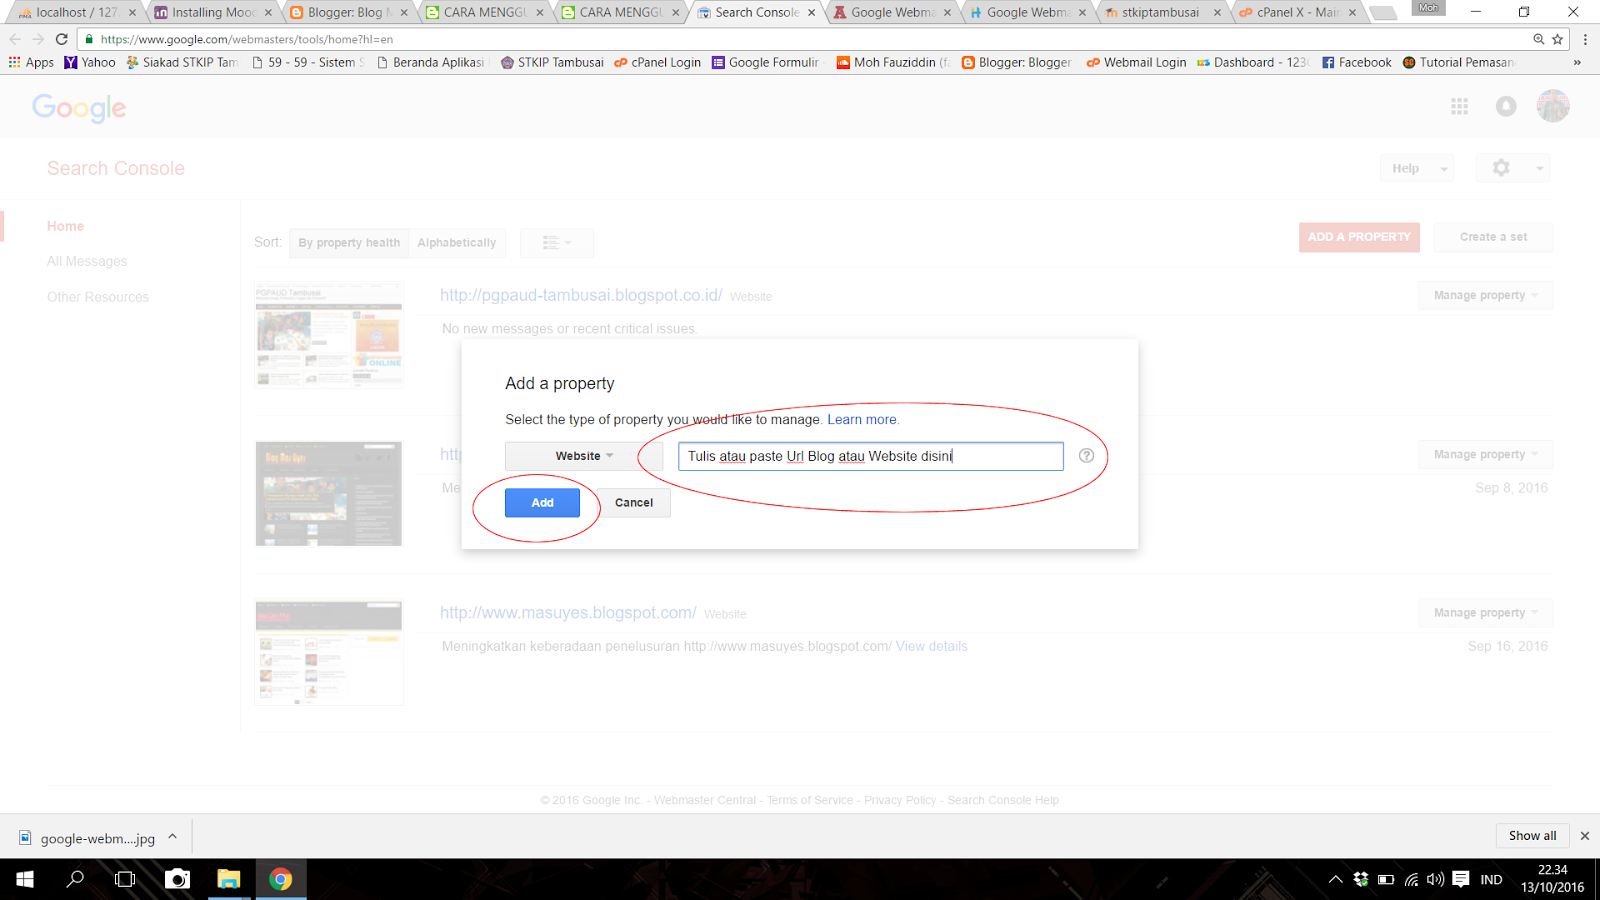
Task: Open the Google apps grid icon
Action: point(1460,106)
